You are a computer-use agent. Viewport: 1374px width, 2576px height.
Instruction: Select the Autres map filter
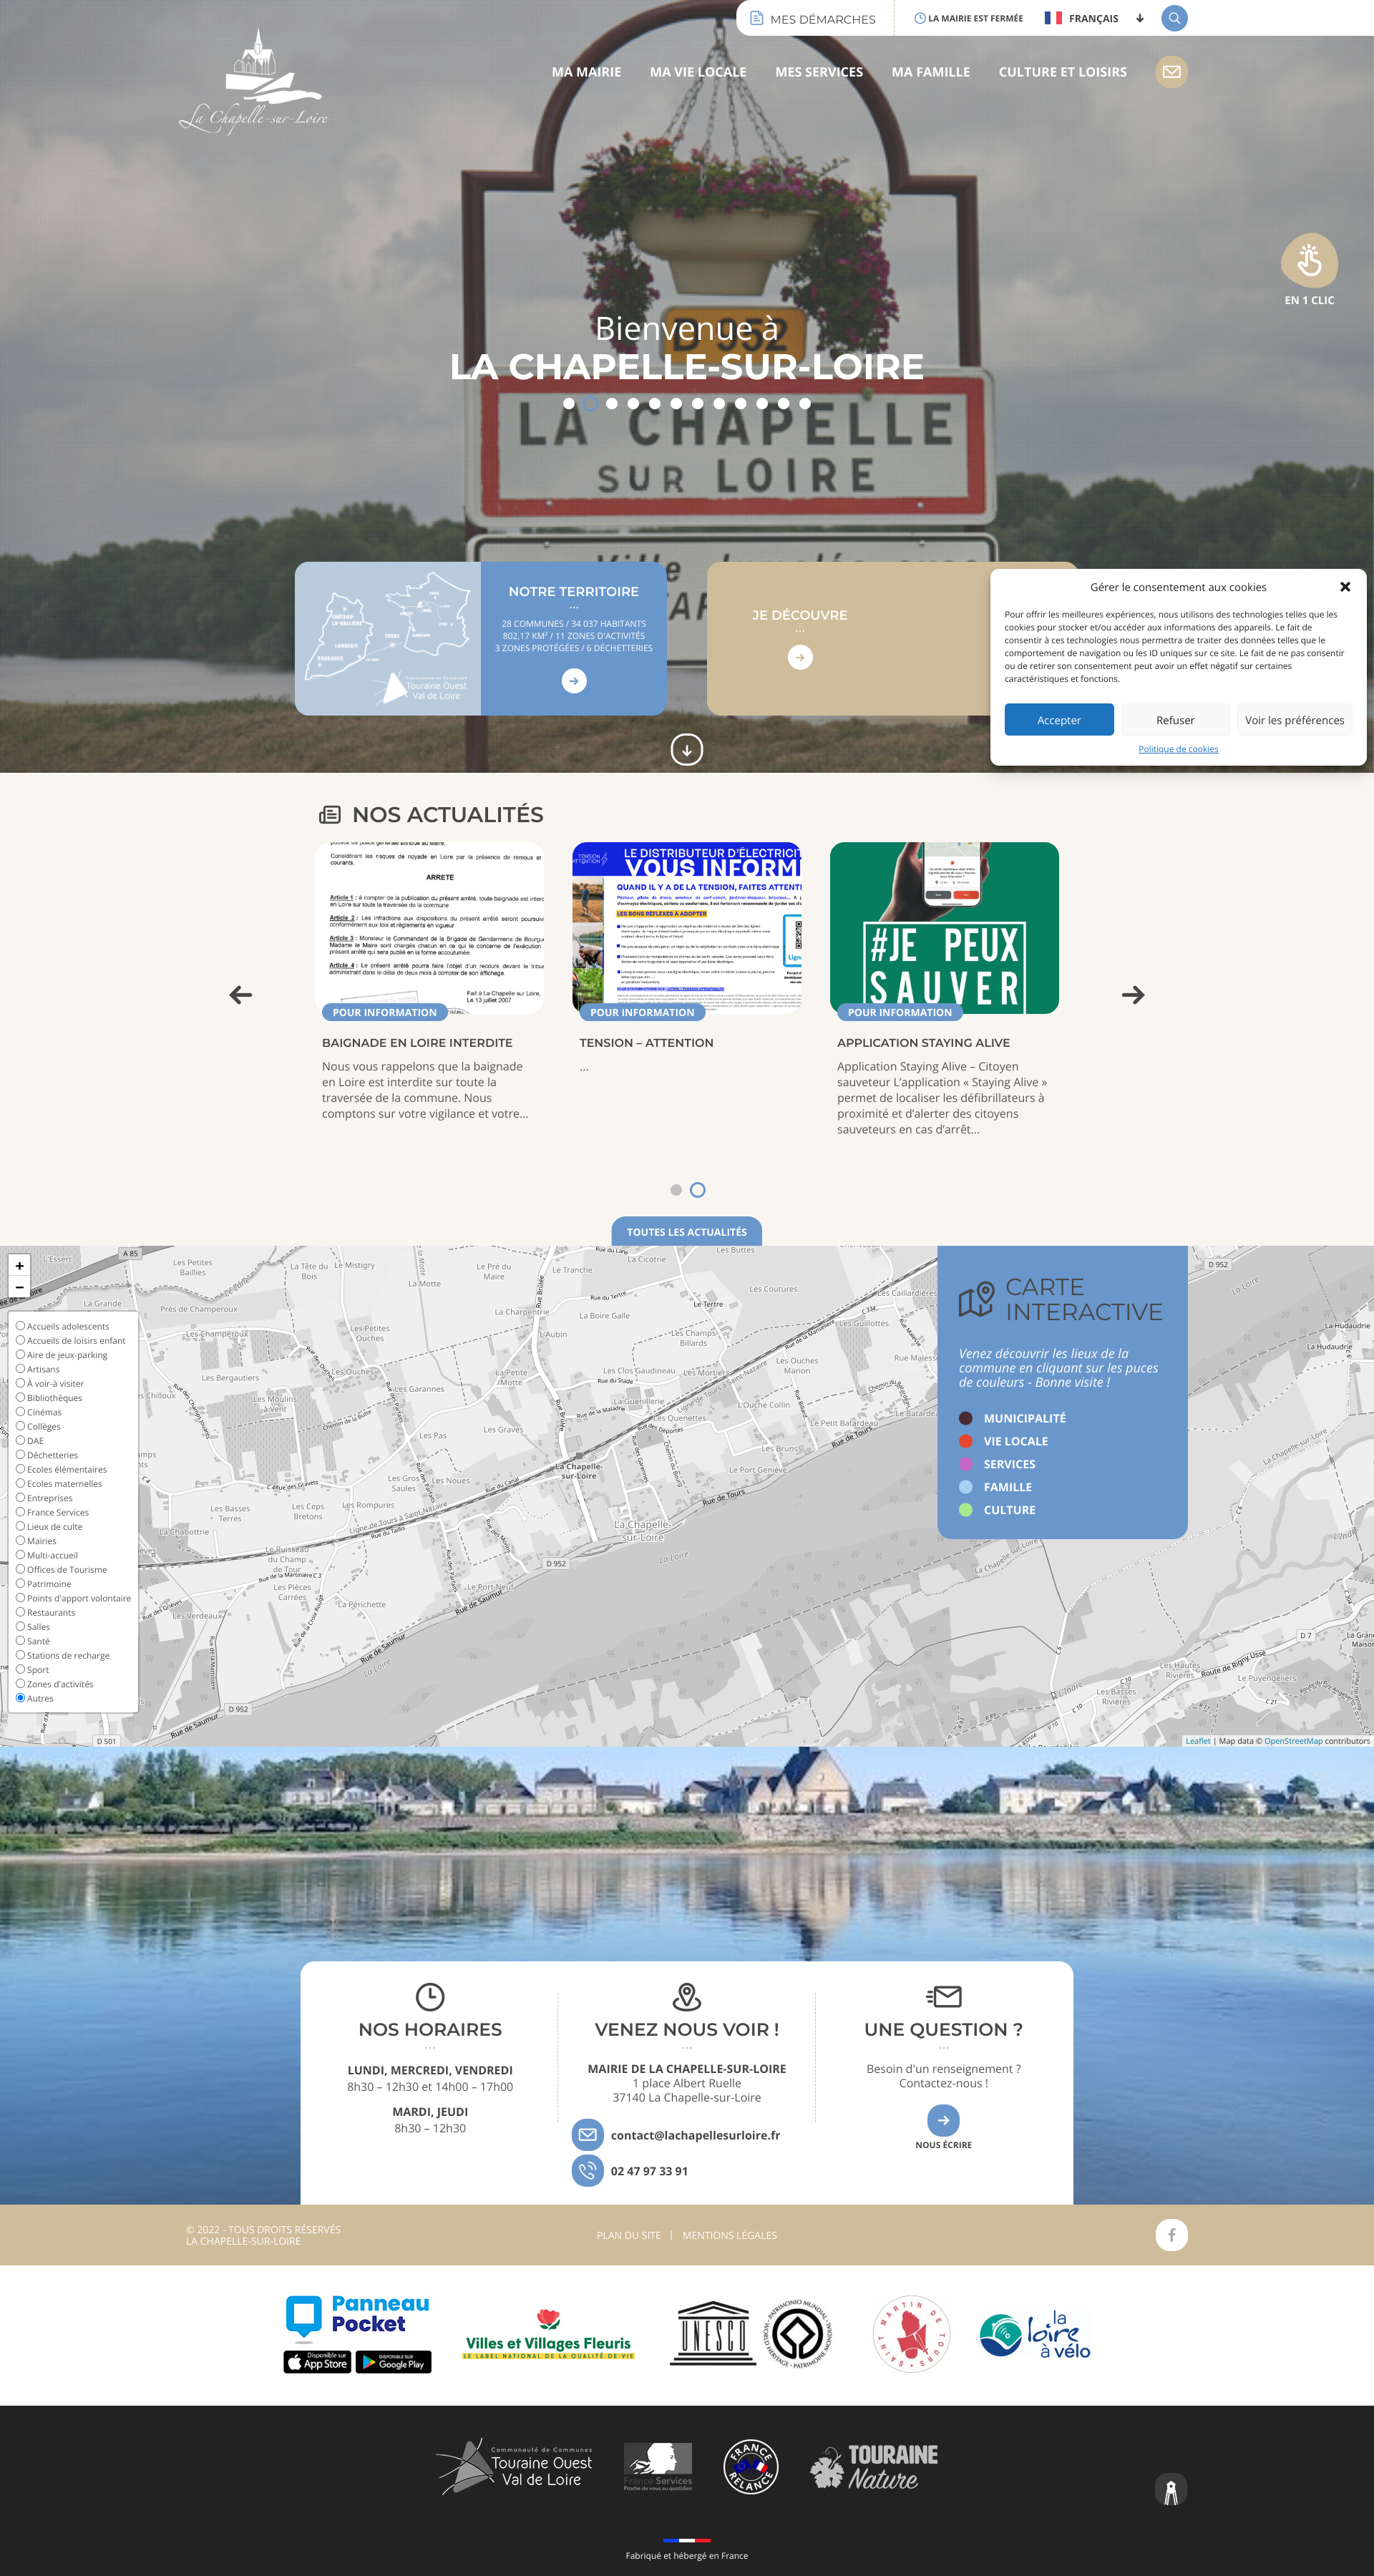click(20, 1698)
